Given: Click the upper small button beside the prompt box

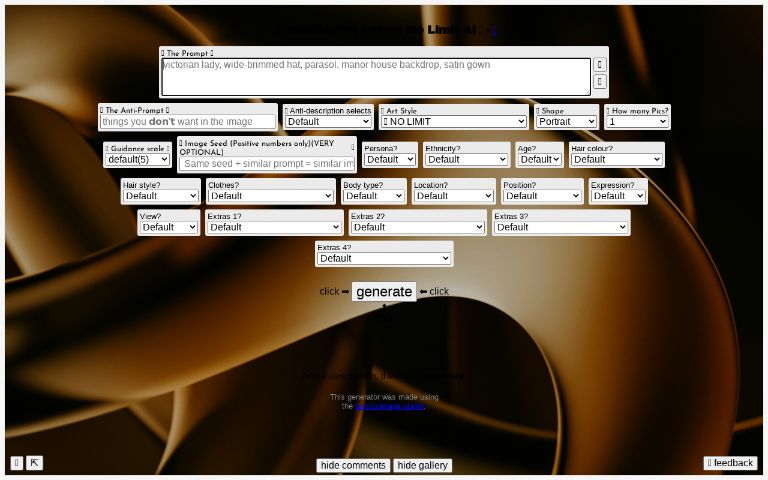Looking at the screenshot, I should tap(600, 64).
